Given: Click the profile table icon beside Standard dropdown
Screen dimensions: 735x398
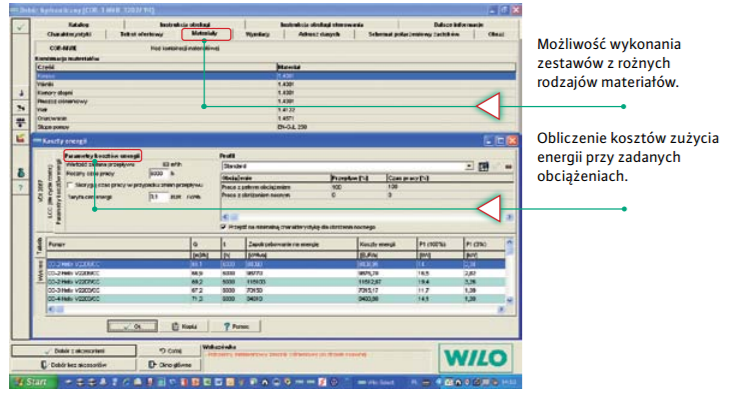Looking at the screenshot, I should 483,166.
